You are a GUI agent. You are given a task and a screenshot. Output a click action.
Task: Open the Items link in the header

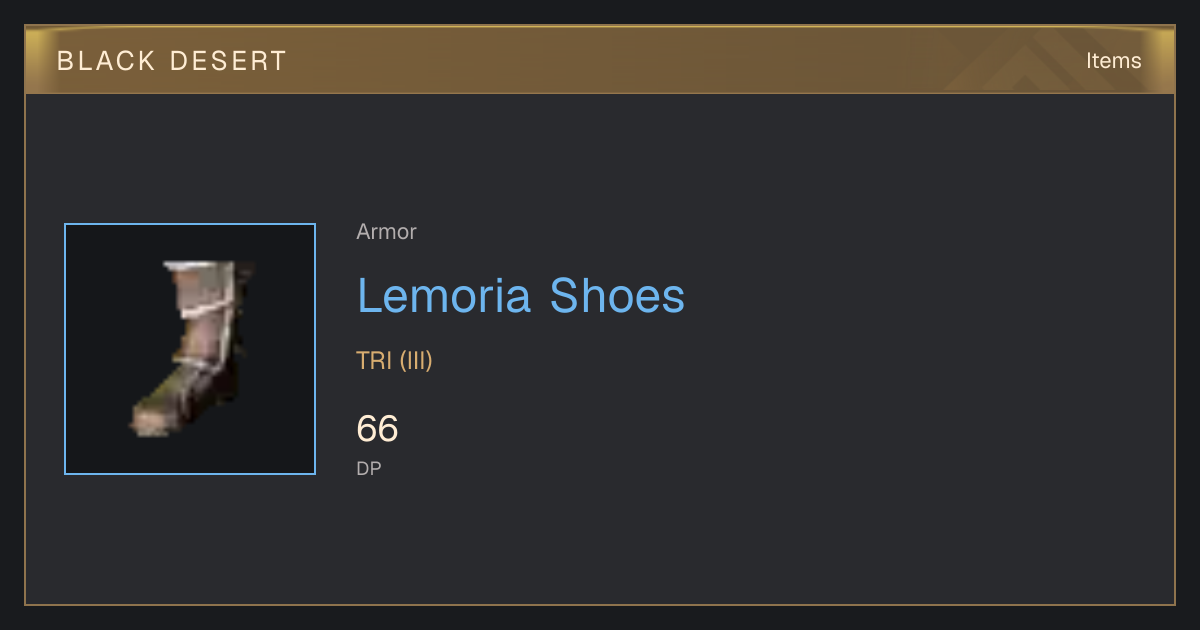pos(1113,61)
